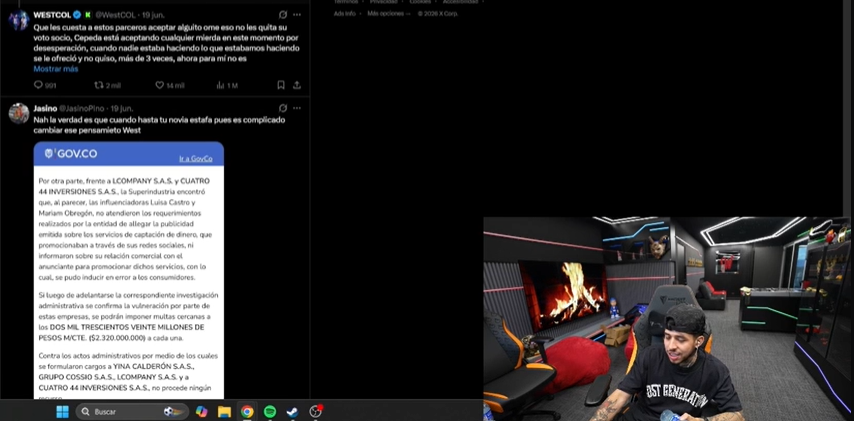Share WESTCOL's post via share icon
854x421 pixels.
tap(297, 85)
